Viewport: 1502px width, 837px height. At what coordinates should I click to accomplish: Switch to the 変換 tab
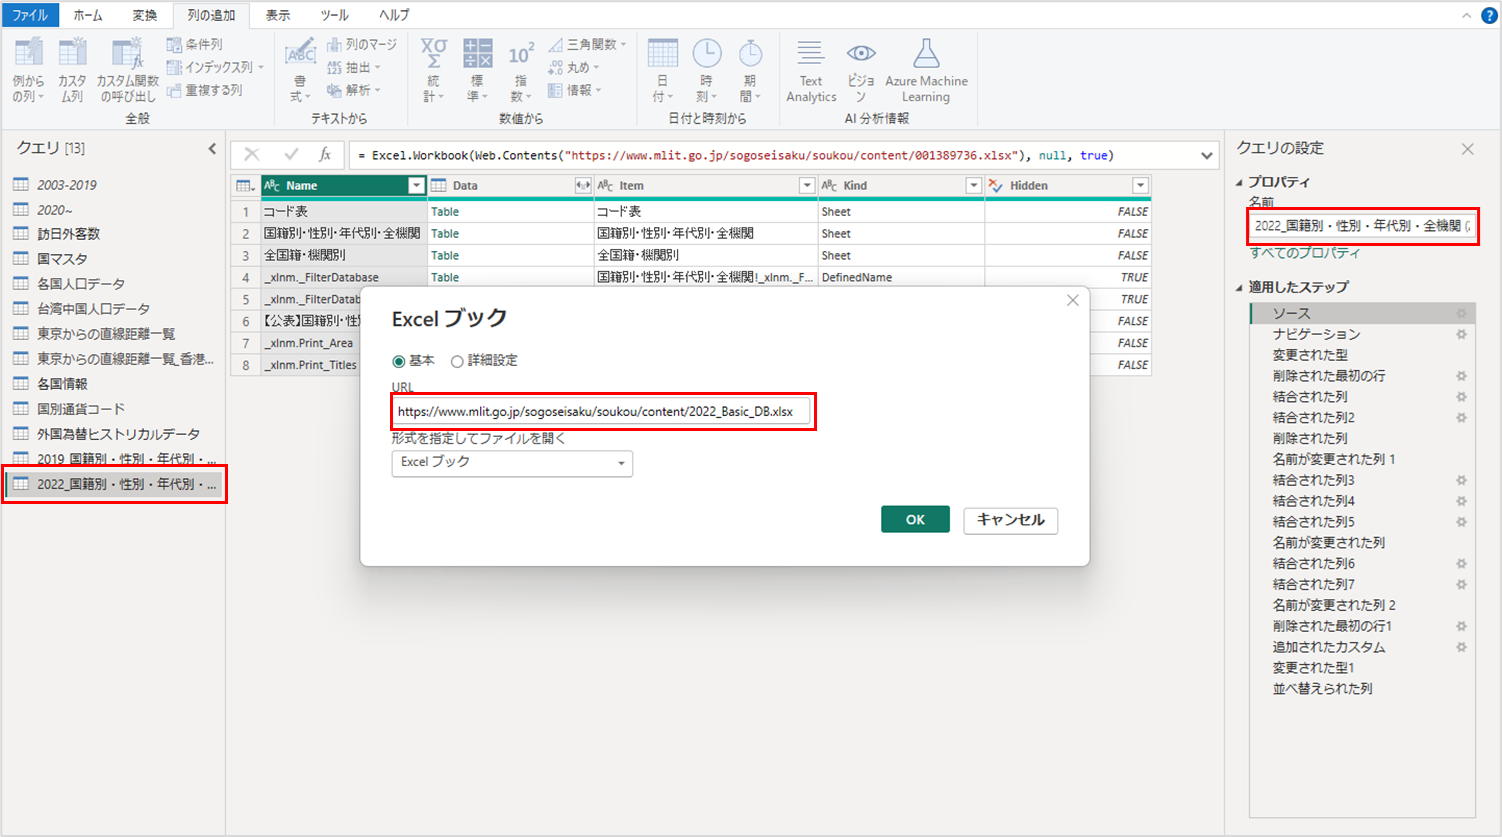pyautogui.click(x=144, y=15)
